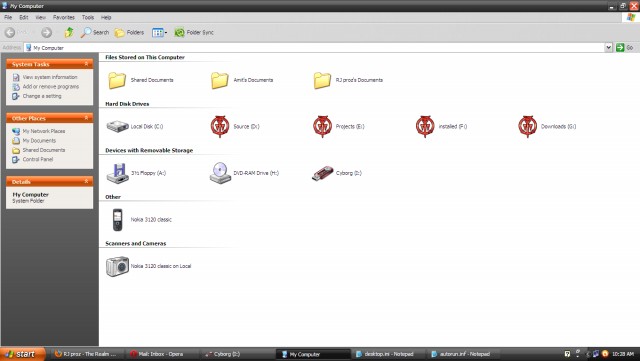Click the Files Stored on This Computer header
Image resolution: width=640 pixels, height=361 pixels.
tap(145, 57)
